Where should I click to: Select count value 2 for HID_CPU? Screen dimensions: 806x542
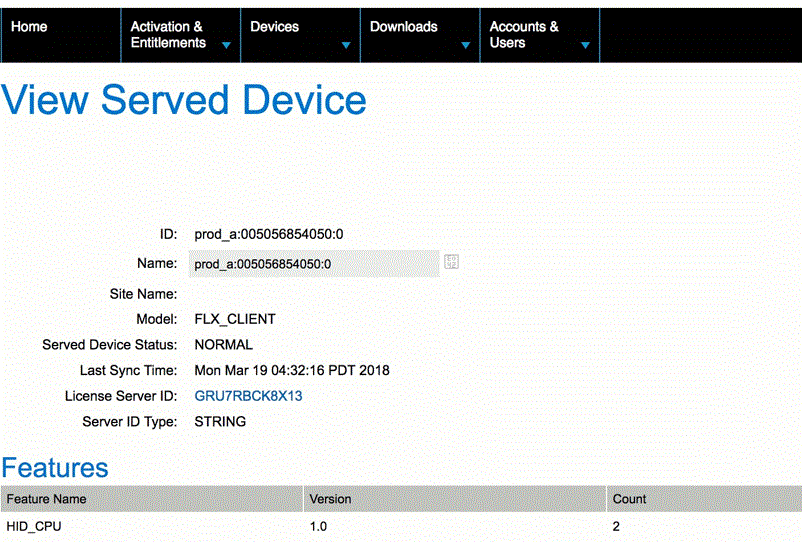tap(616, 527)
